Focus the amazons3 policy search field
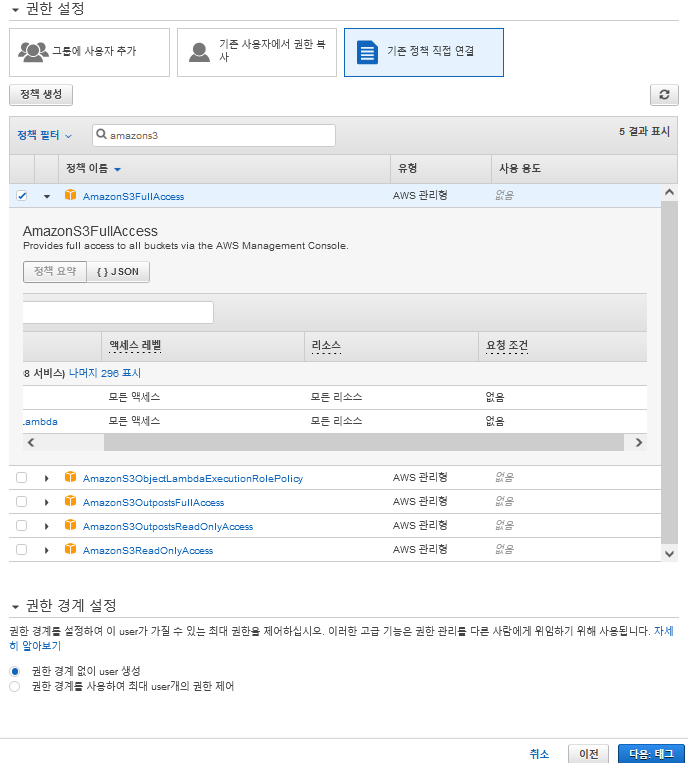 tap(214, 135)
